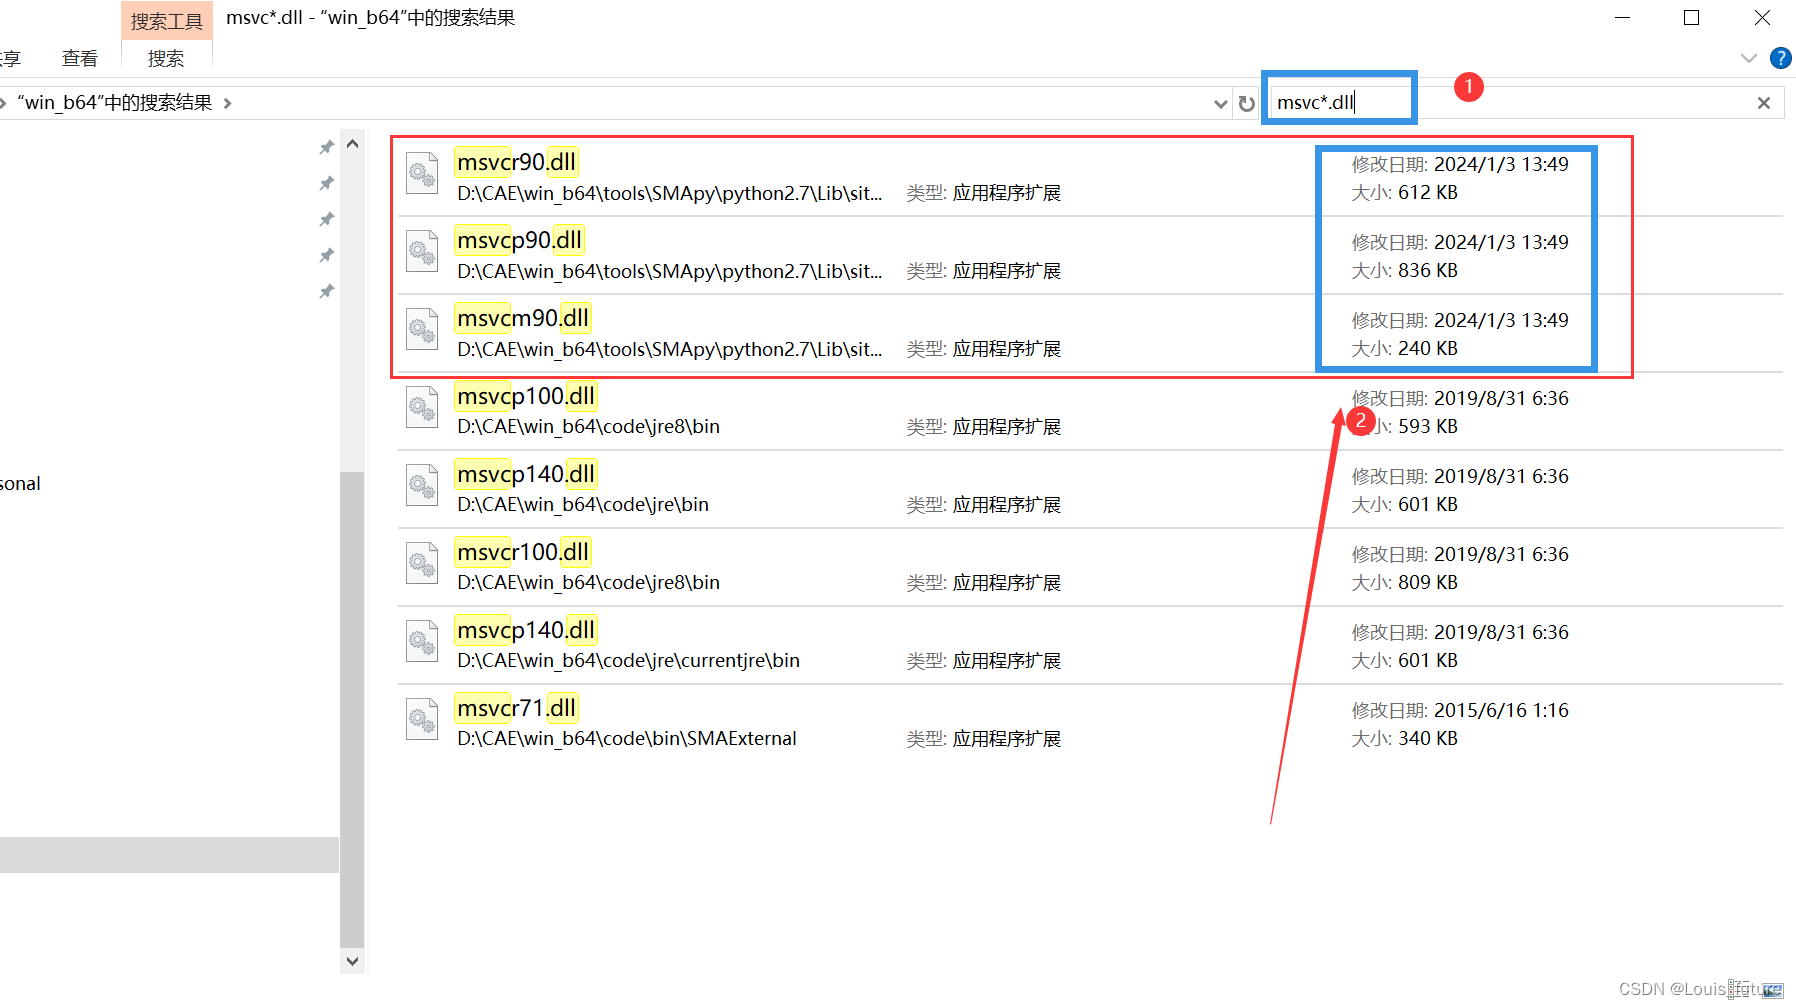Switch to the 查看 ribbon tab
Screen dimensions: 1796x1007
(x=79, y=58)
